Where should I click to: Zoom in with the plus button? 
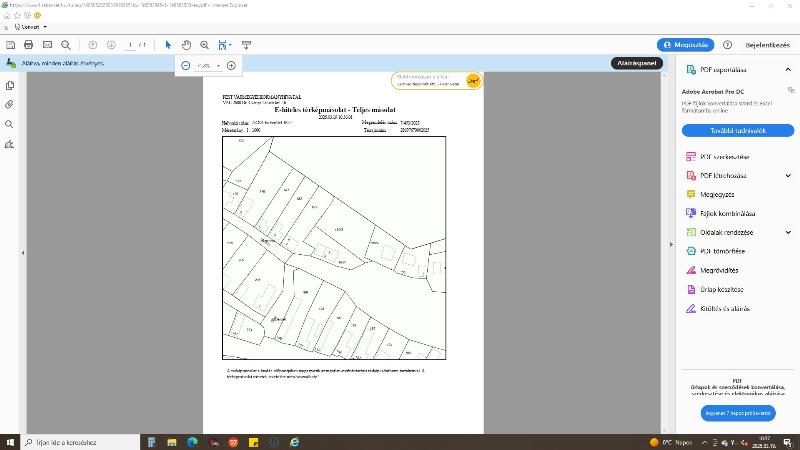[x=231, y=66]
